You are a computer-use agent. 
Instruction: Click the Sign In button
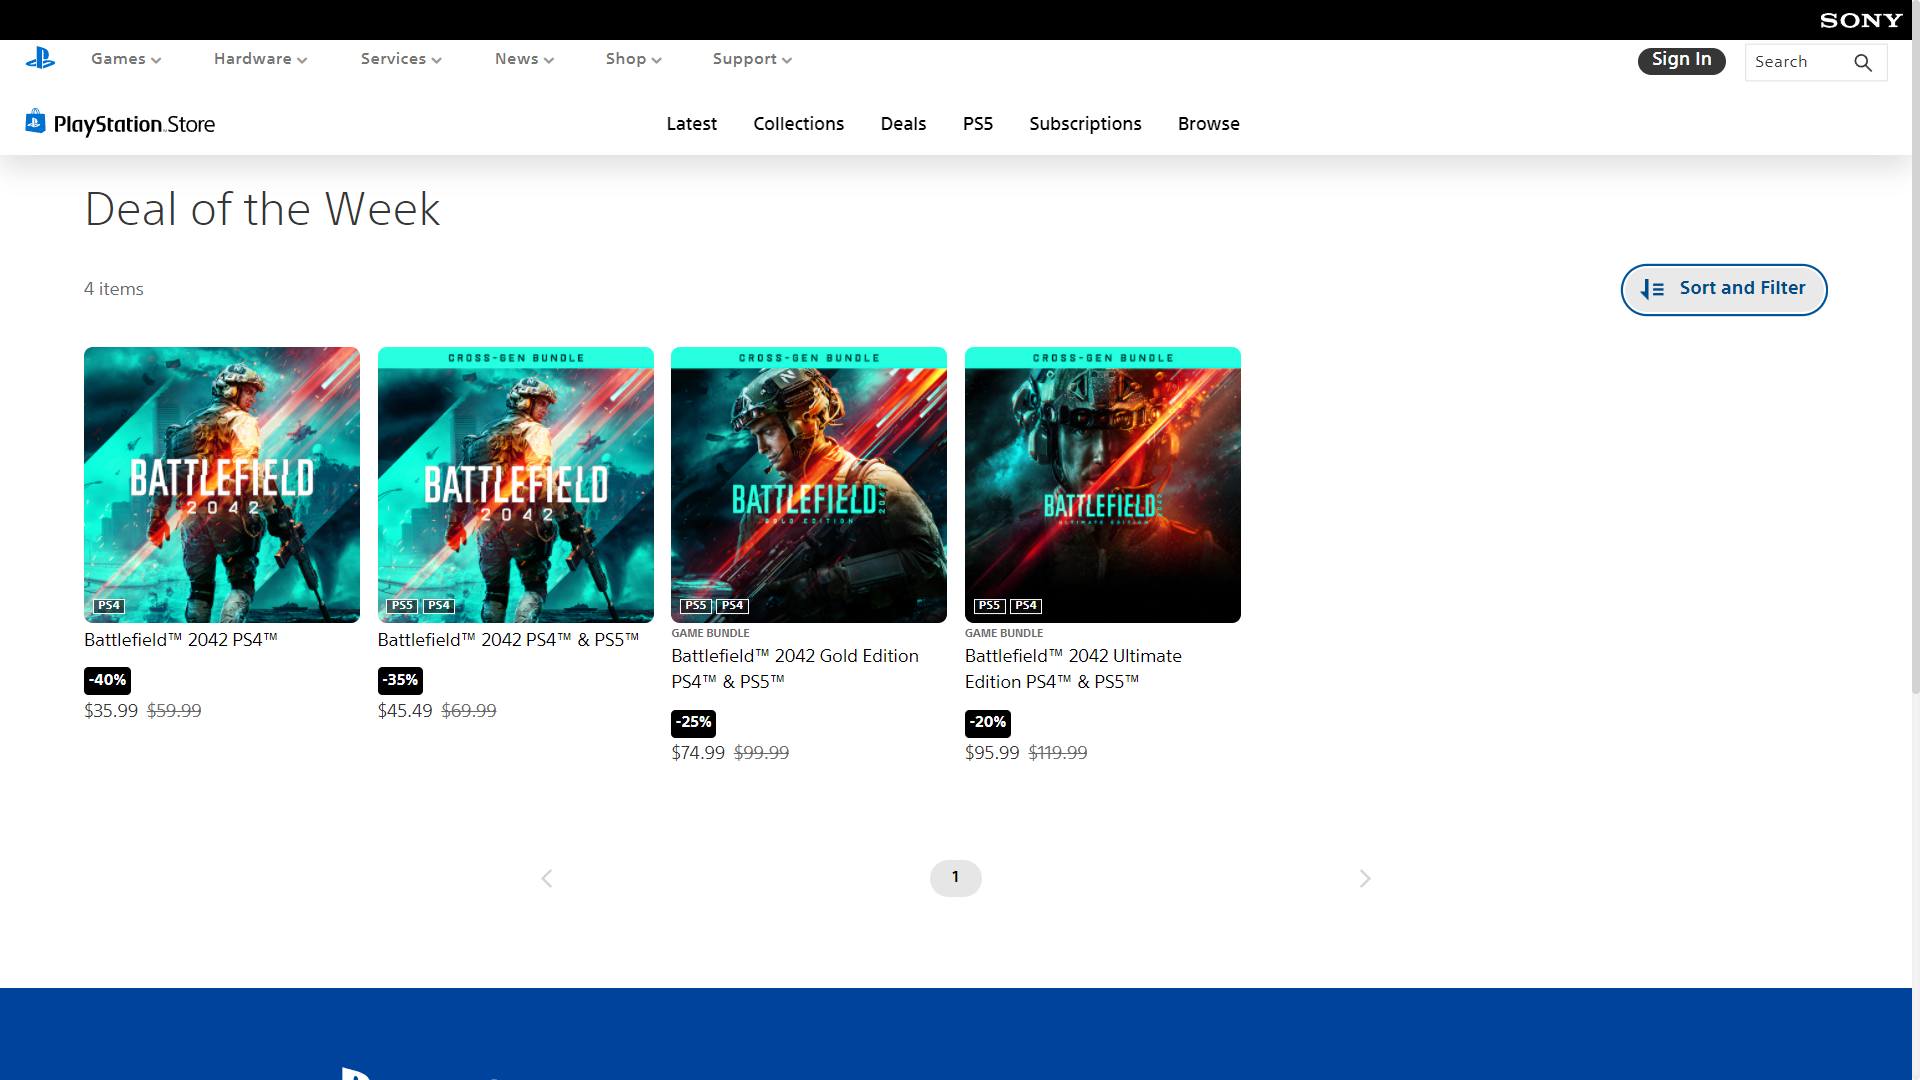click(1681, 61)
